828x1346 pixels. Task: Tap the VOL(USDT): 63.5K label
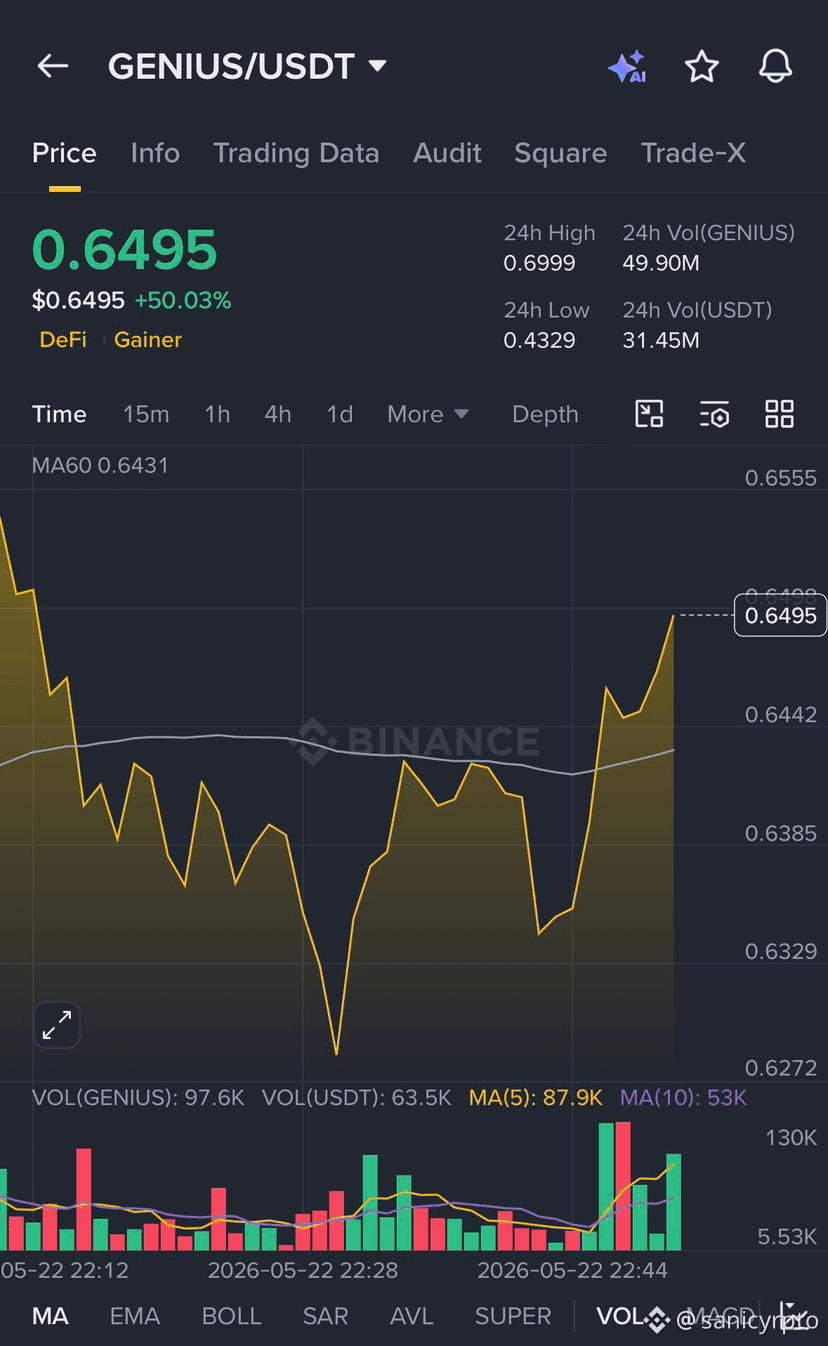pos(356,1098)
